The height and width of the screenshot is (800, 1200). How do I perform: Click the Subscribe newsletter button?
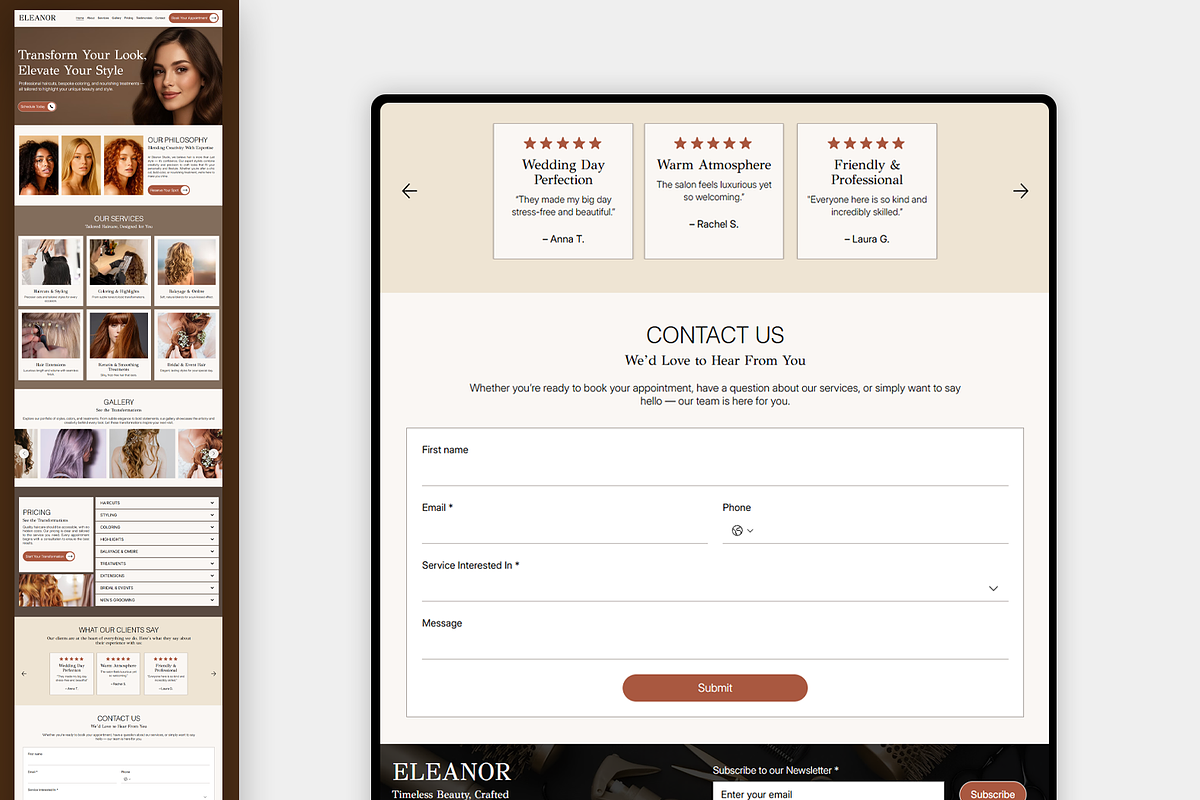coord(993,793)
